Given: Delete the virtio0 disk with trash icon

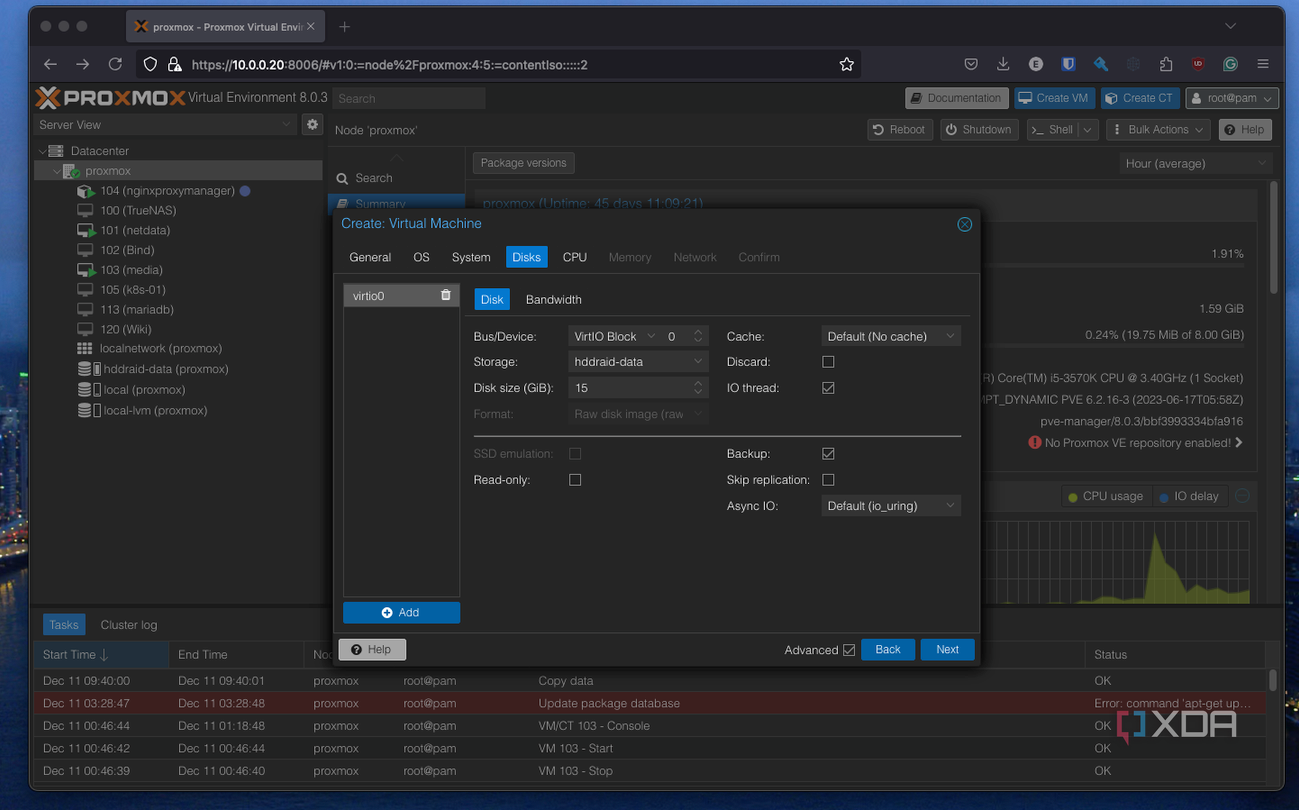Looking at the screenshot, I should click(446, 295).
